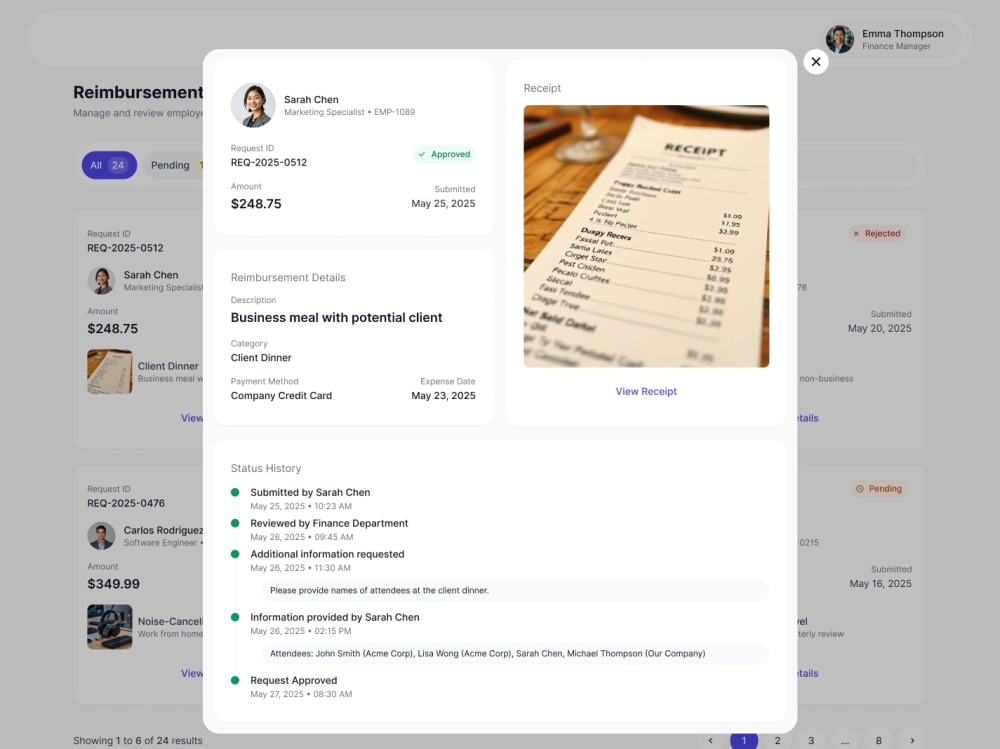Click the Sarah Chen name in dialog header

click(311, 100)
